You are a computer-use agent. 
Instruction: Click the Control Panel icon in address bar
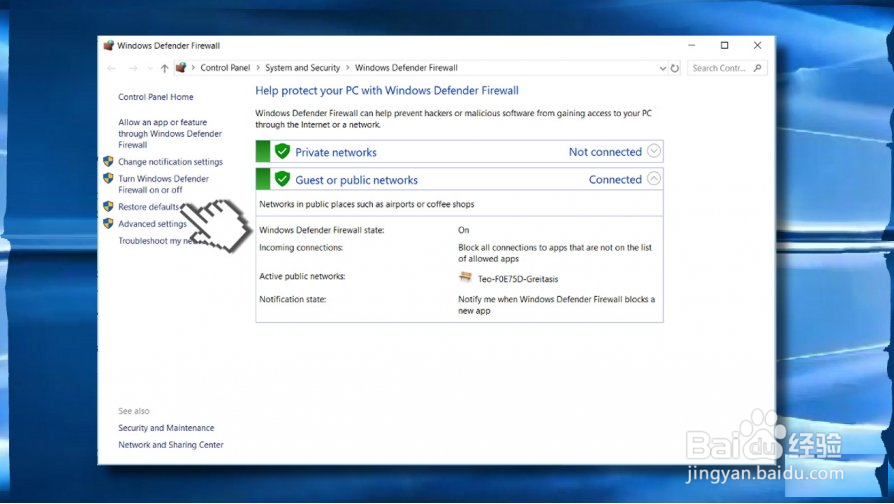tap(181, 68)
